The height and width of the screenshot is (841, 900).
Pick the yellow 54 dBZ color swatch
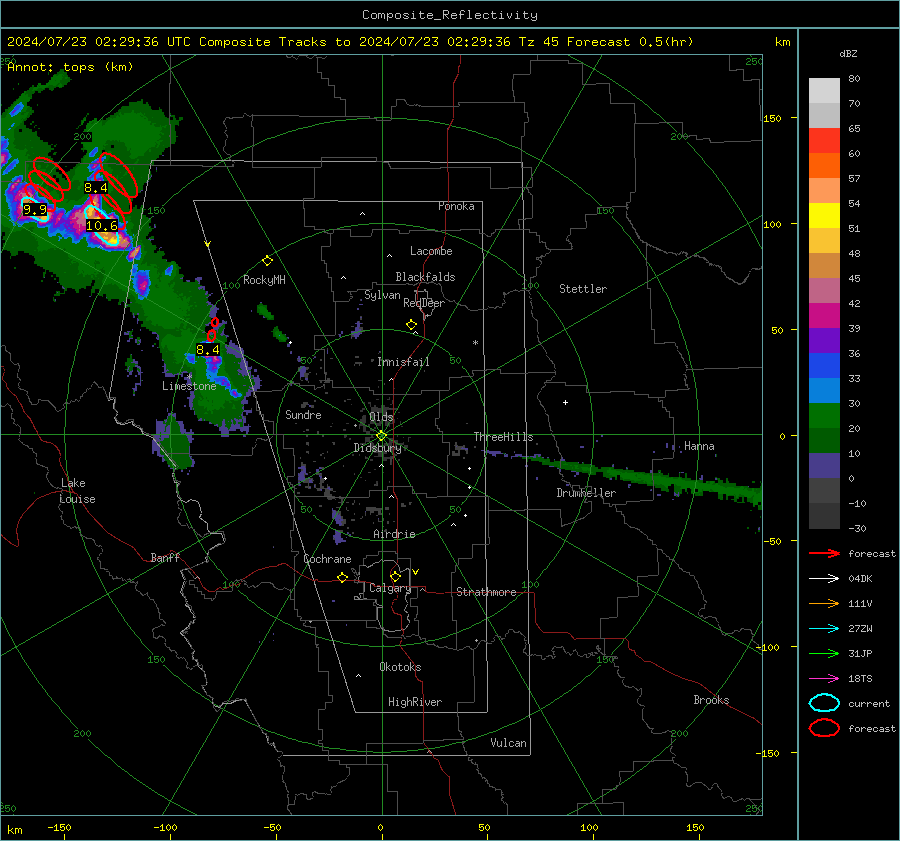click(824, 215)
